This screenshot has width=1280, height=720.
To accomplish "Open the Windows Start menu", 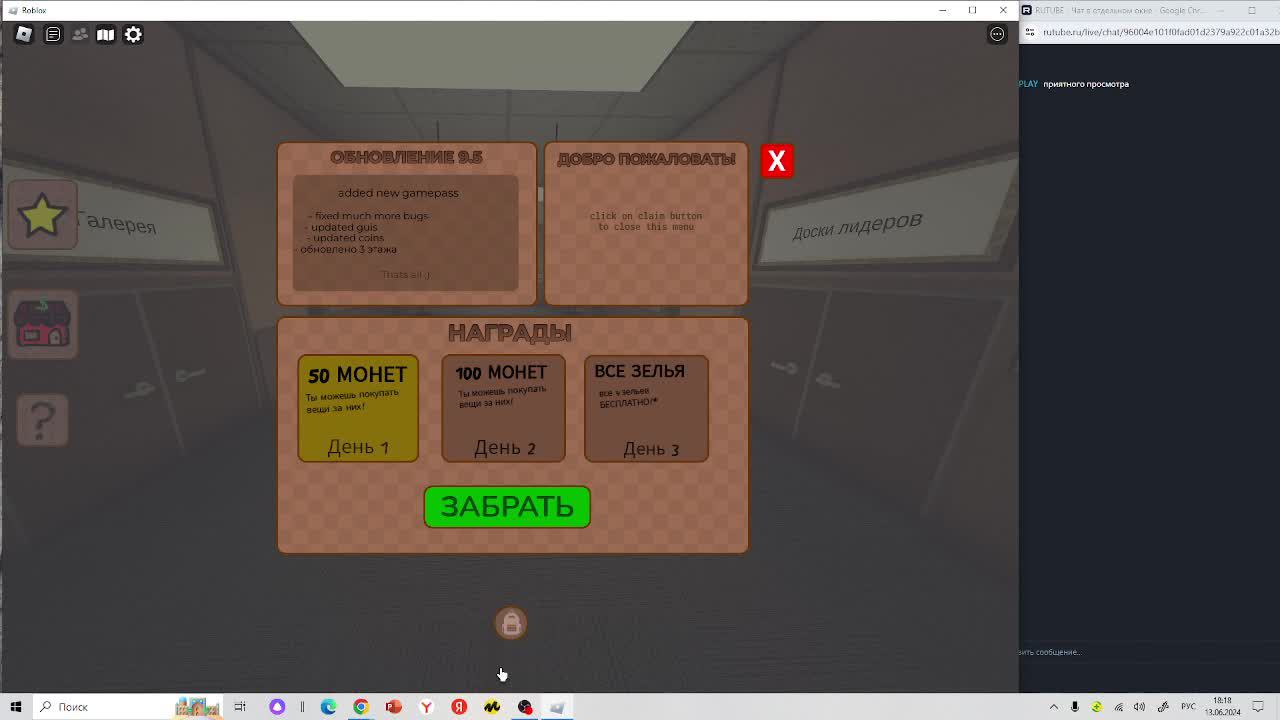I will [x=16, y=707].
